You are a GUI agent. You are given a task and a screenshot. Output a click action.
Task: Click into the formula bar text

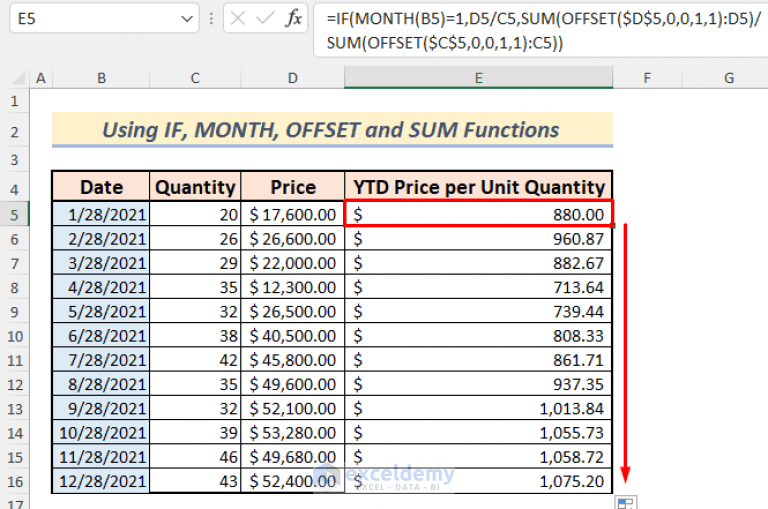click(541, 30)
